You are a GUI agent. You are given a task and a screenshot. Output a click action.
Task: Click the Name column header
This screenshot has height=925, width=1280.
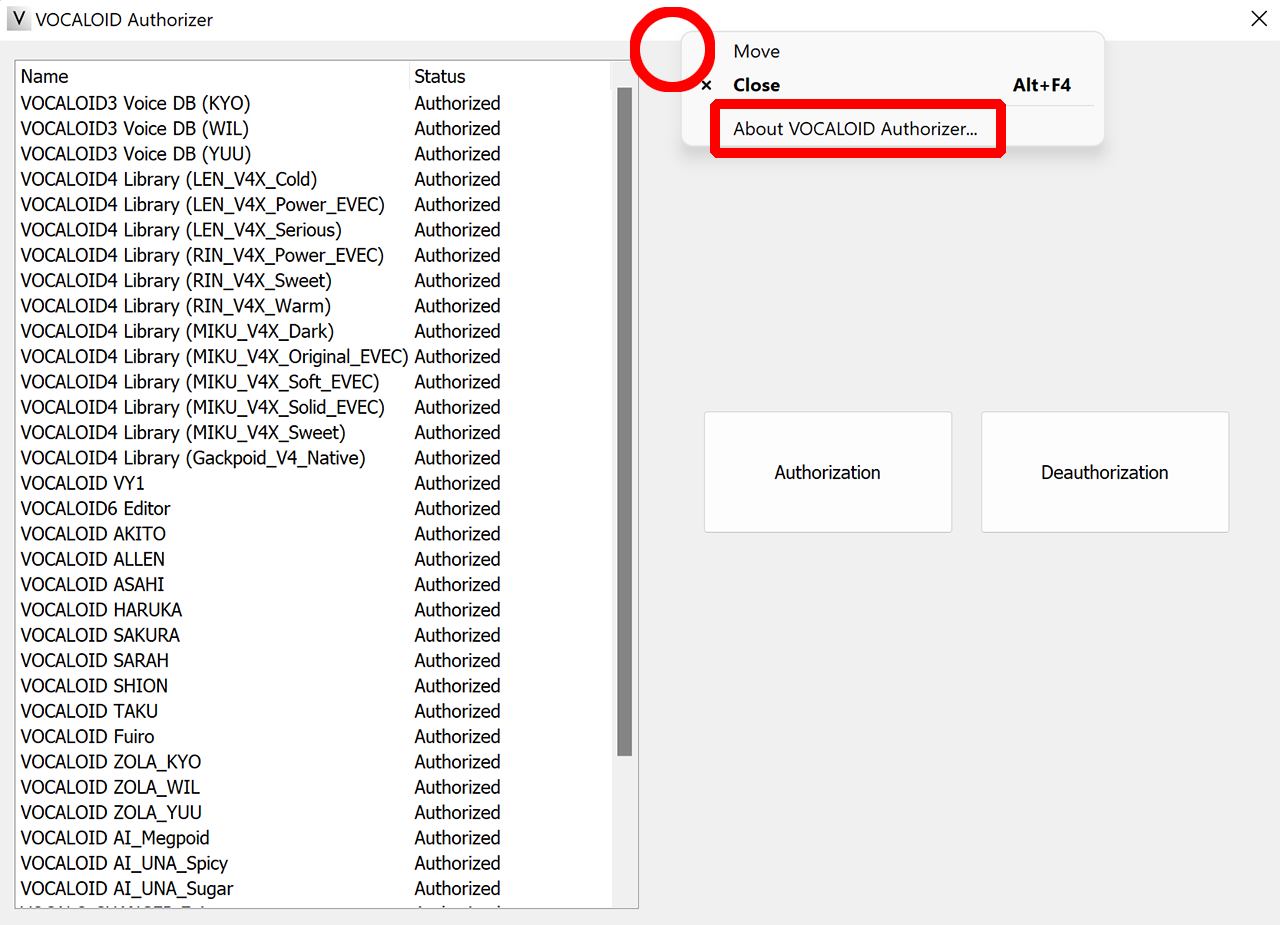pyautogui.click(x=45, y=77)
